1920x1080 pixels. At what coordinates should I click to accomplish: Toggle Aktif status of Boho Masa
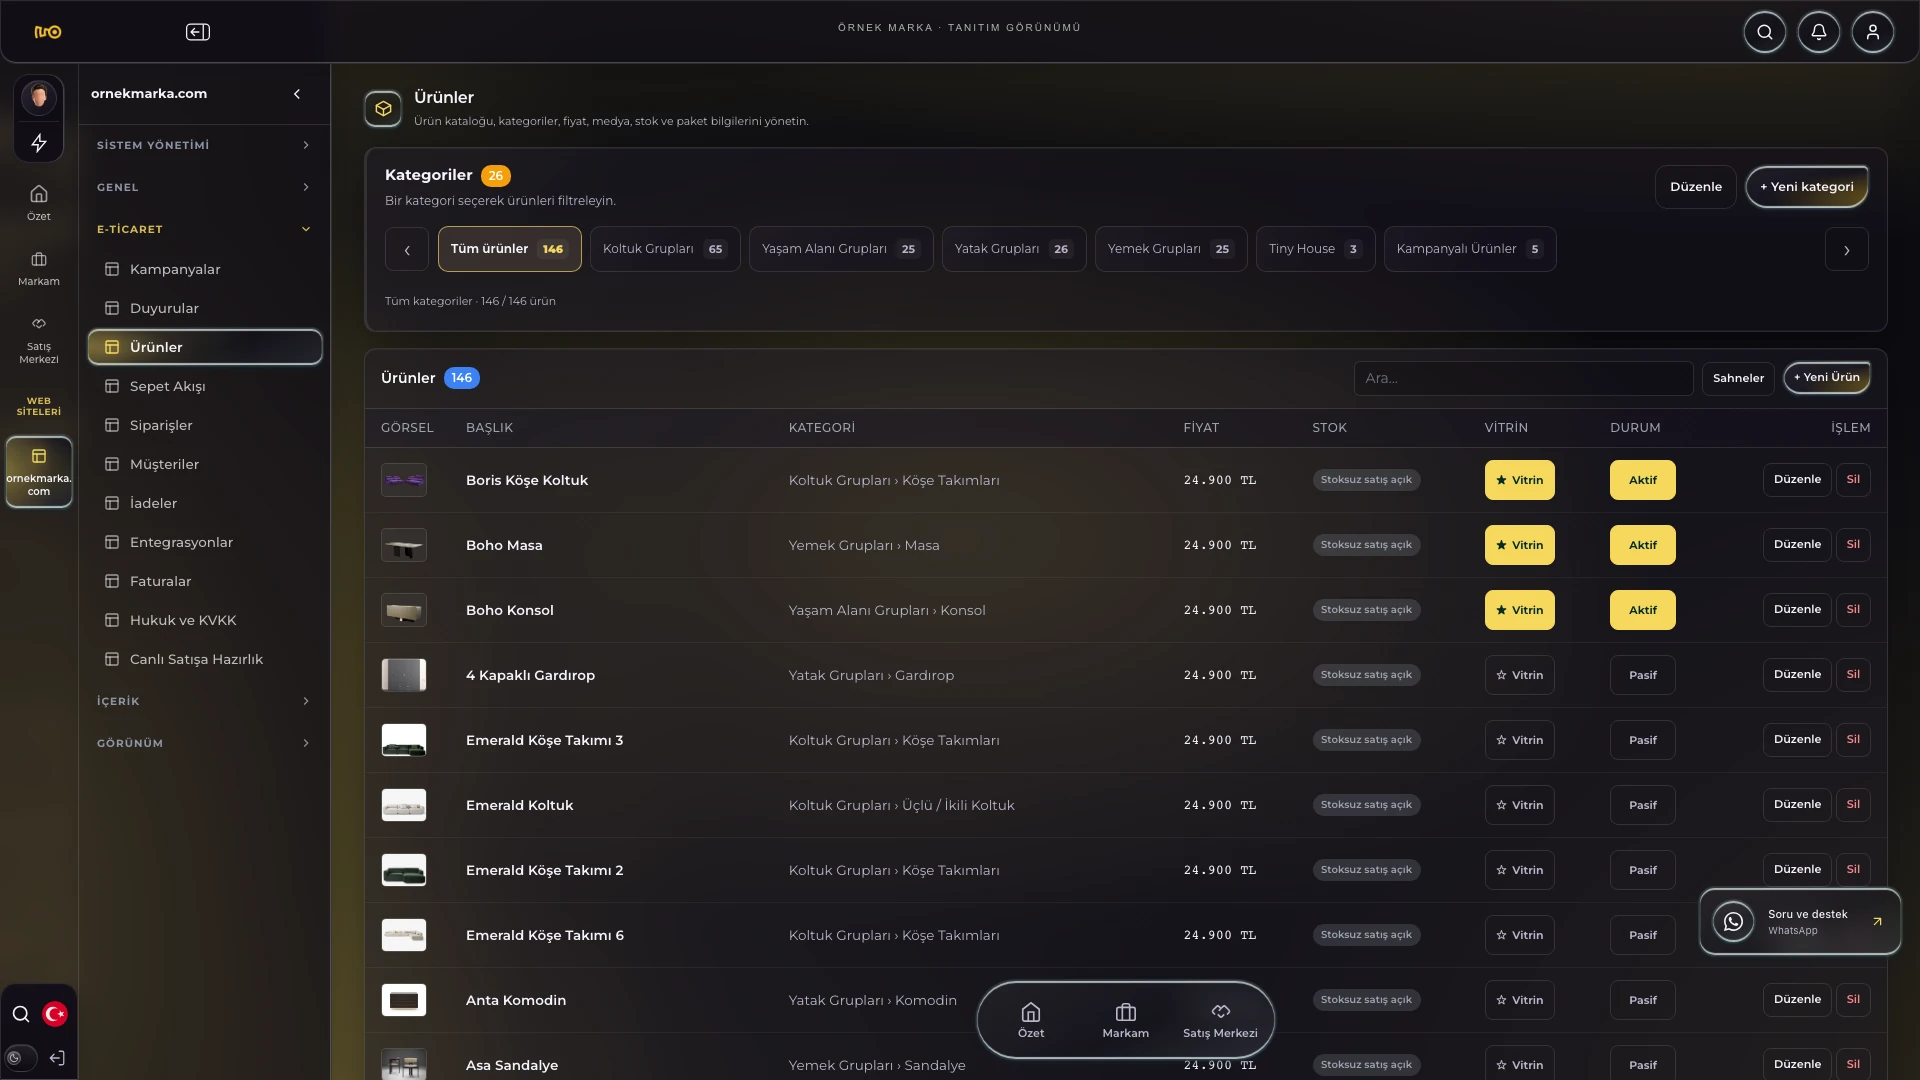(1642, 545)
